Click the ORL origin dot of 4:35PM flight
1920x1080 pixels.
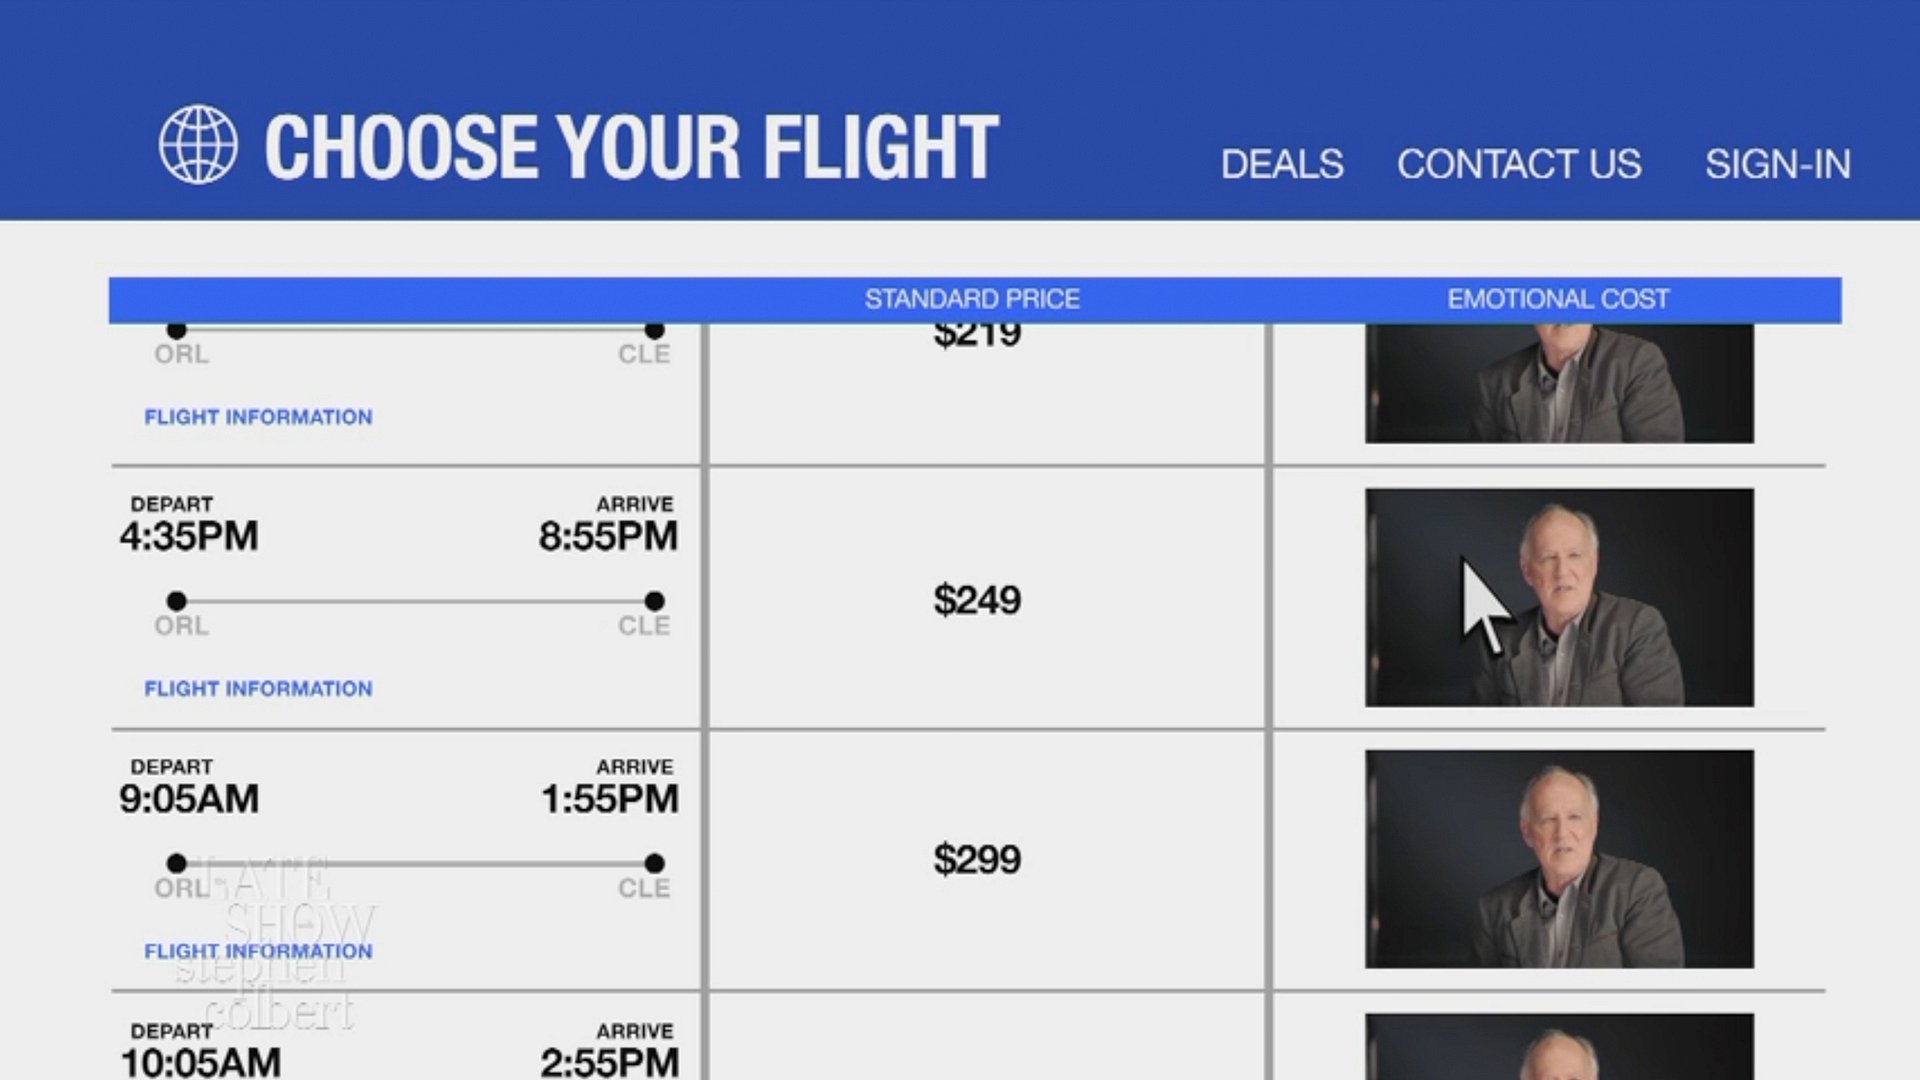pyautogui.click(x=177, y=601)
